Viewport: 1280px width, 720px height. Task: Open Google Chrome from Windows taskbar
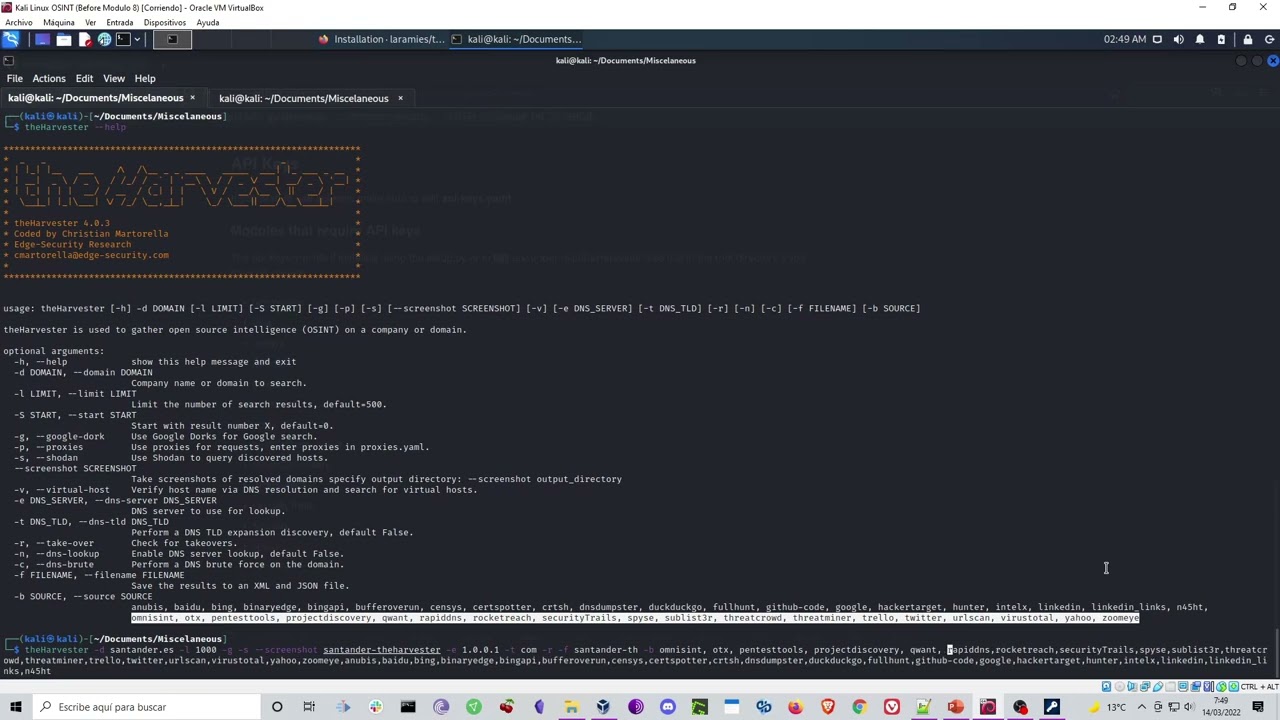point(859,707)
